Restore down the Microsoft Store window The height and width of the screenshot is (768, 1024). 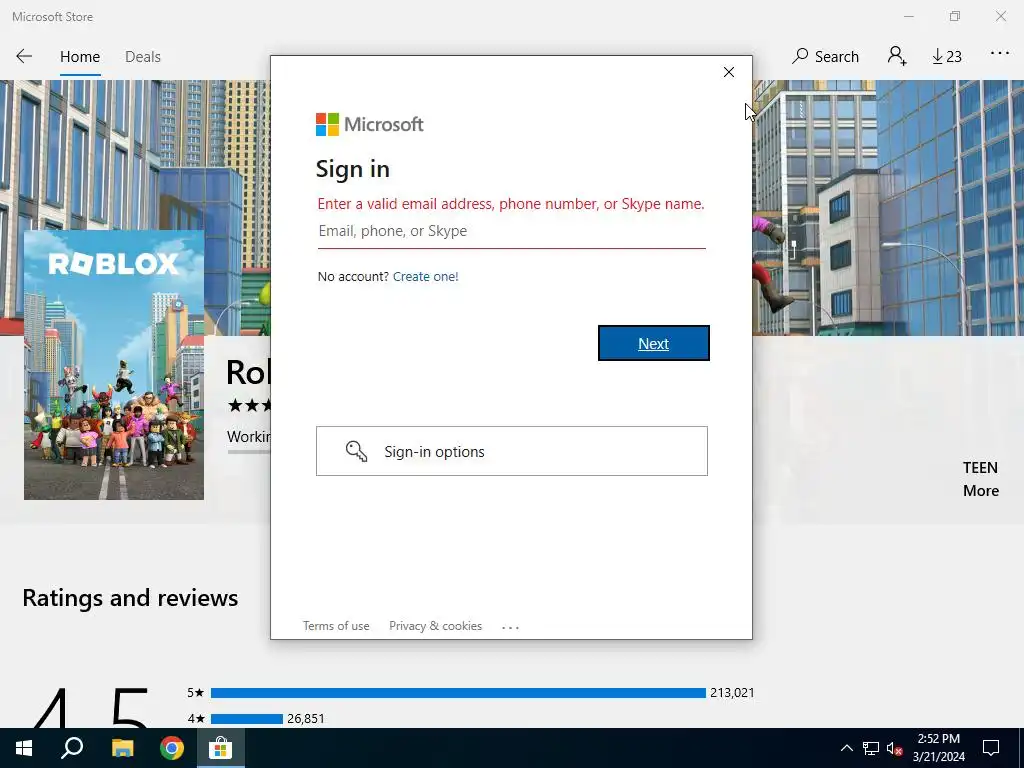pyautogui.click(x=955, y=16)
